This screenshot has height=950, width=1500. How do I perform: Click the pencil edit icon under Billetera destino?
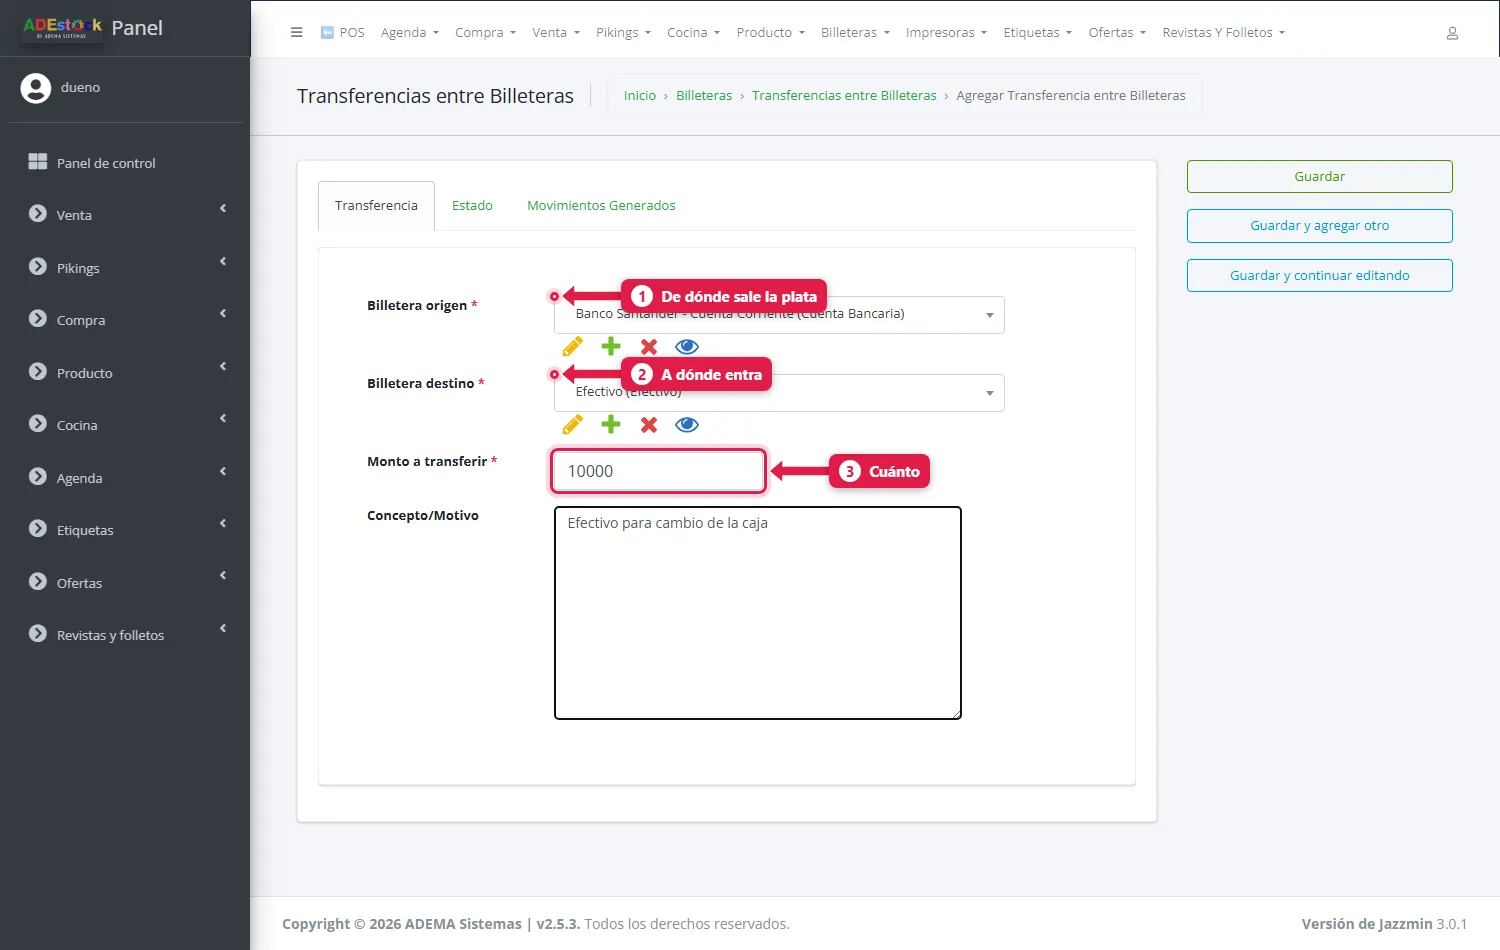573,425
